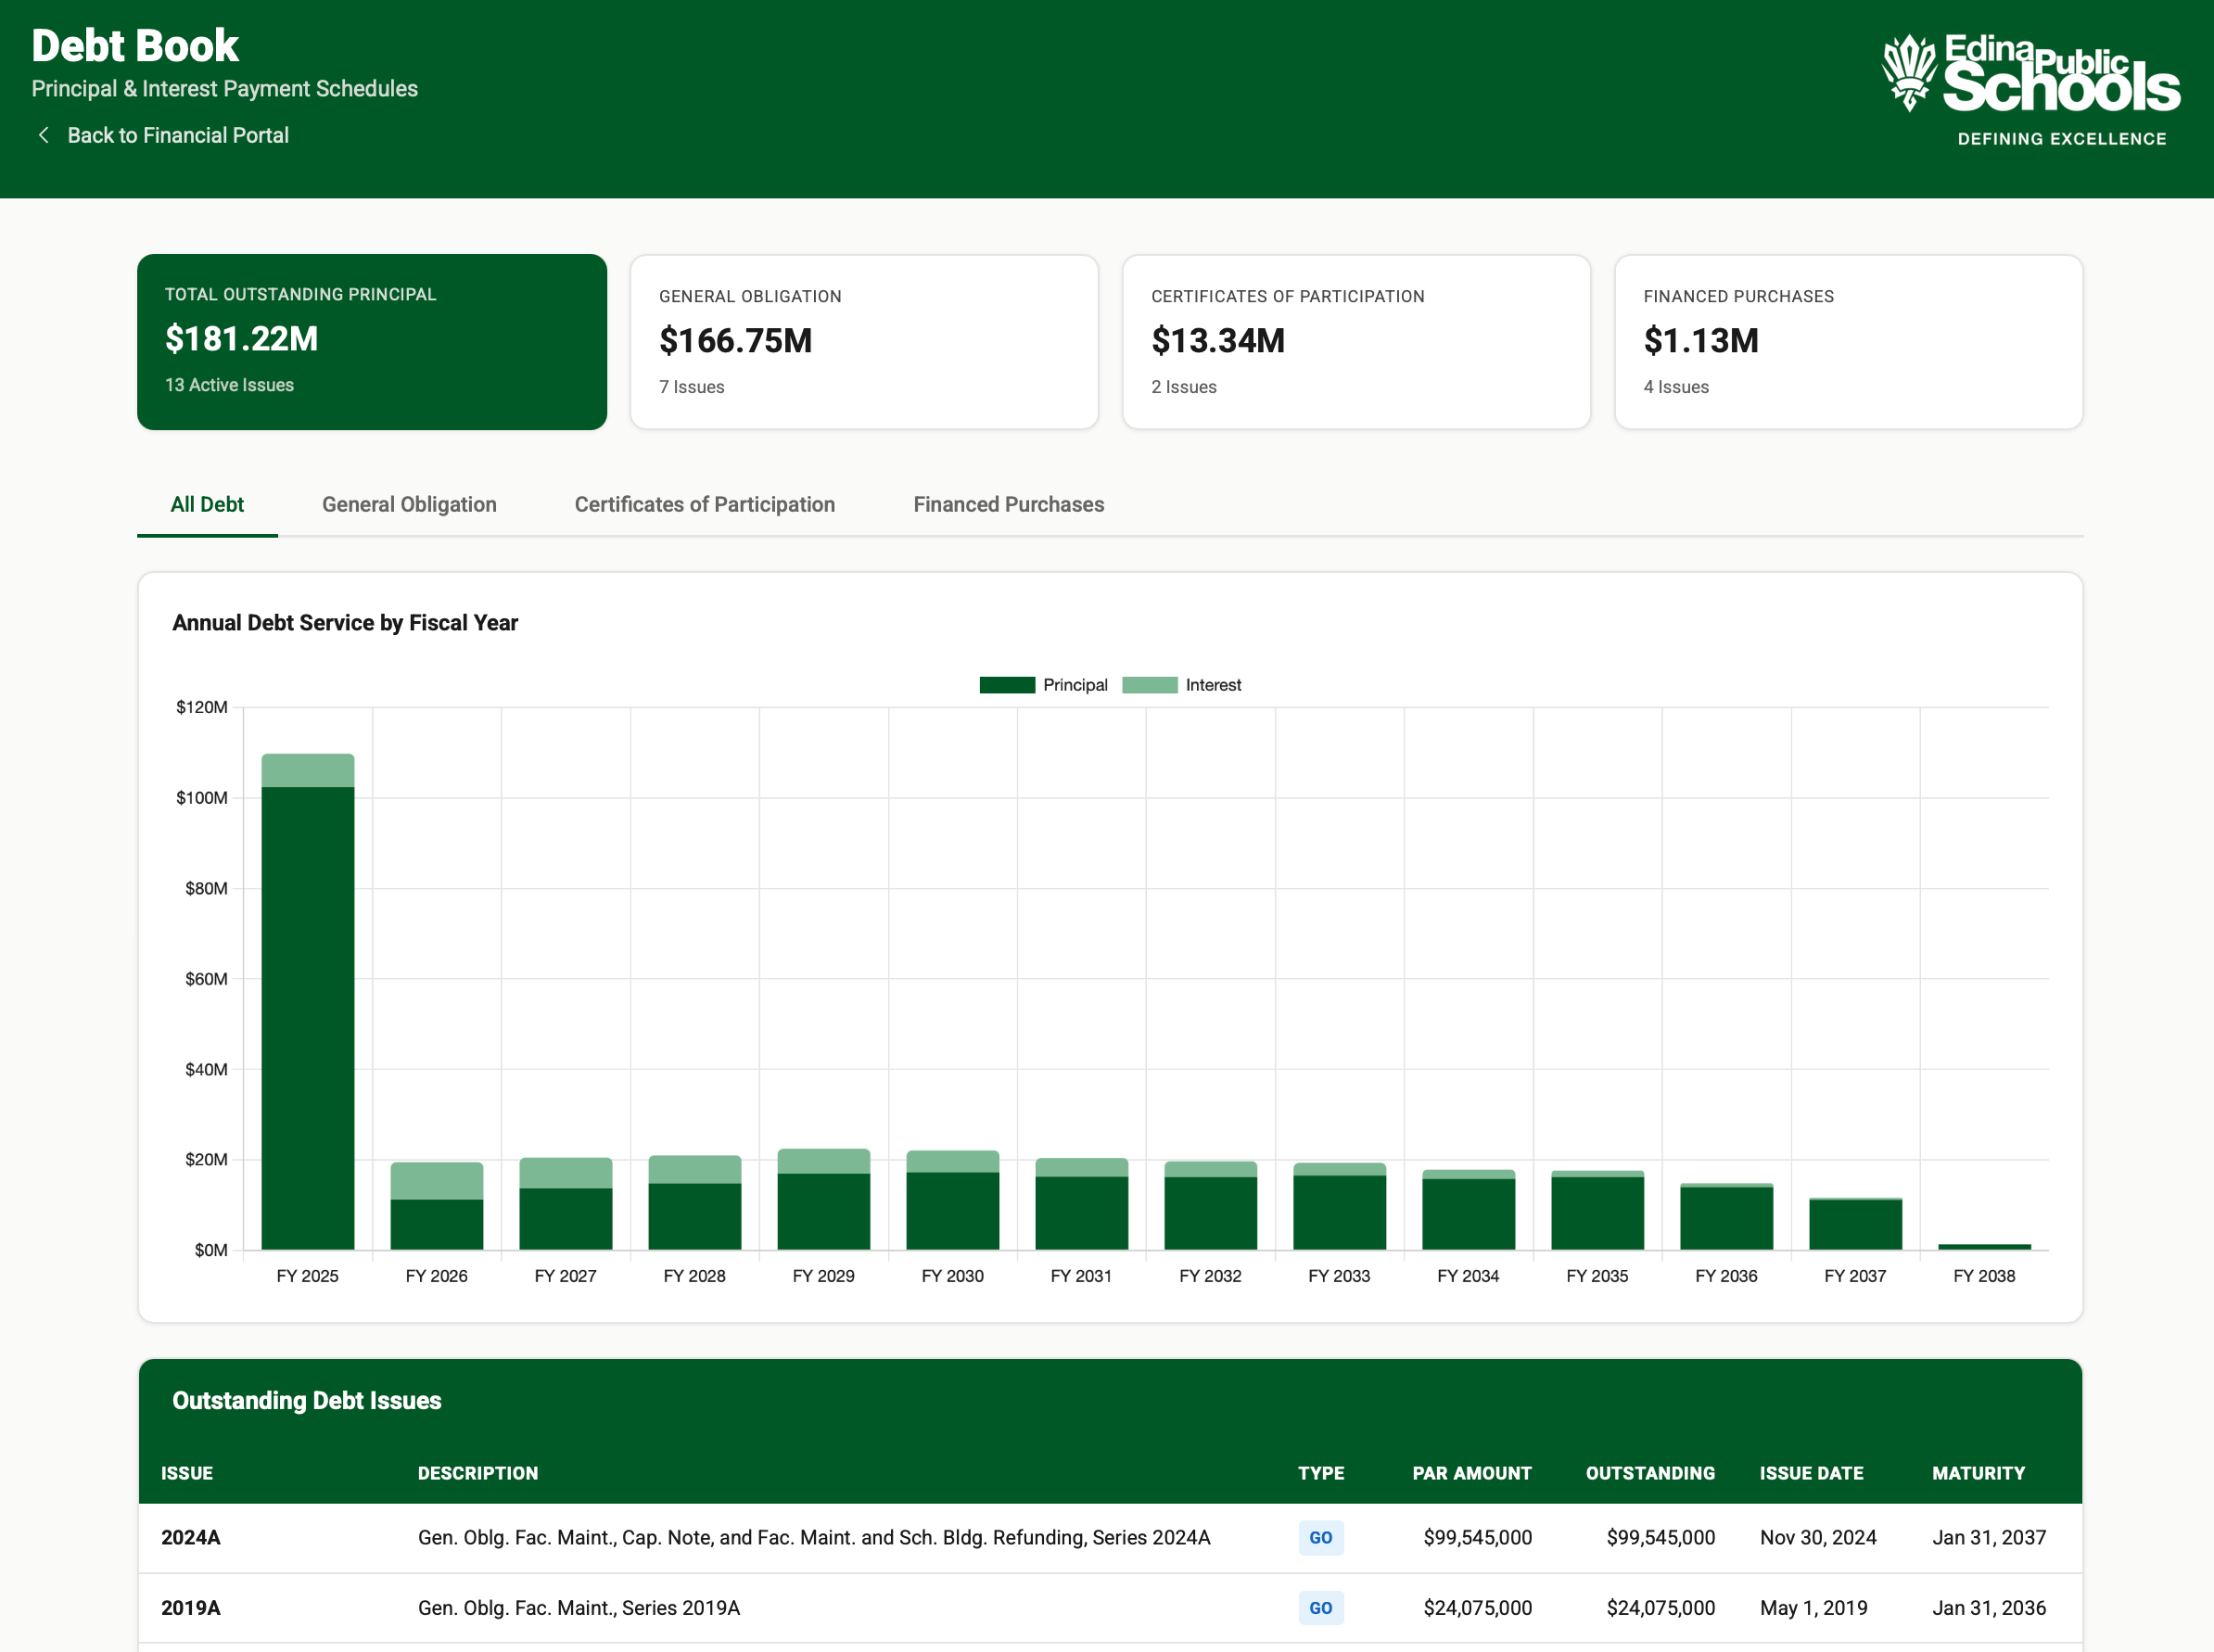Select the 2024A debt issue row
This screenshot has height=1652, width=2214.
coord(800,1537)
